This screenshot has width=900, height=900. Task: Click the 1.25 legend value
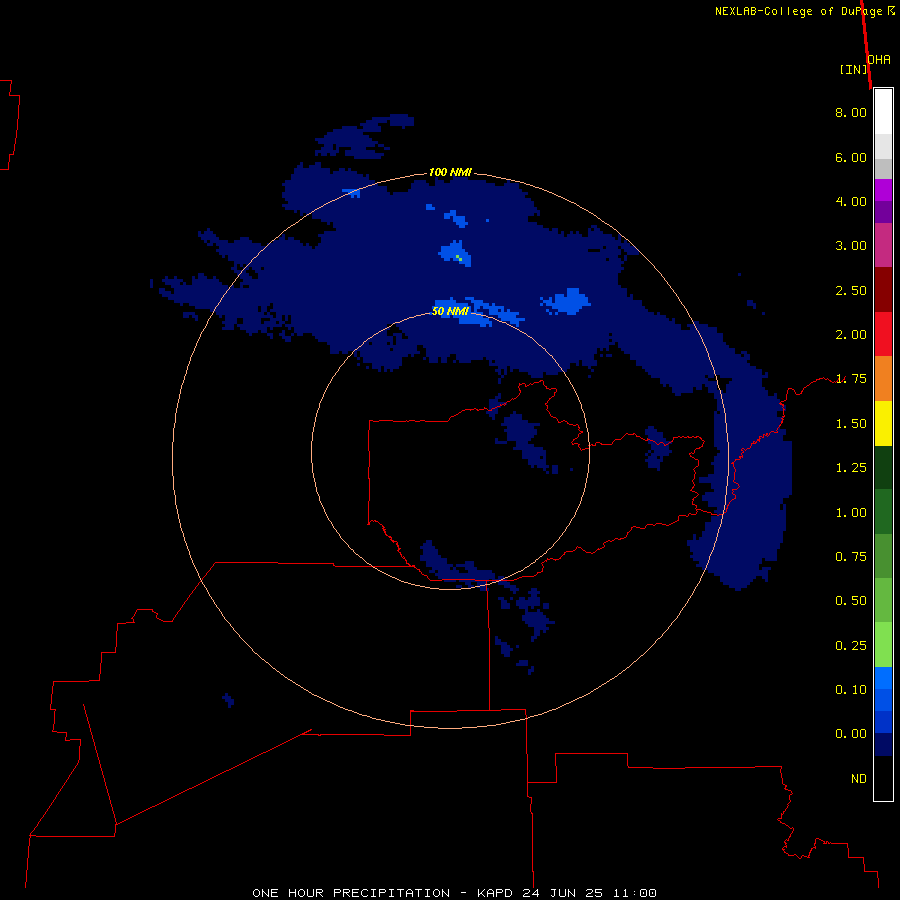[851, 468]
